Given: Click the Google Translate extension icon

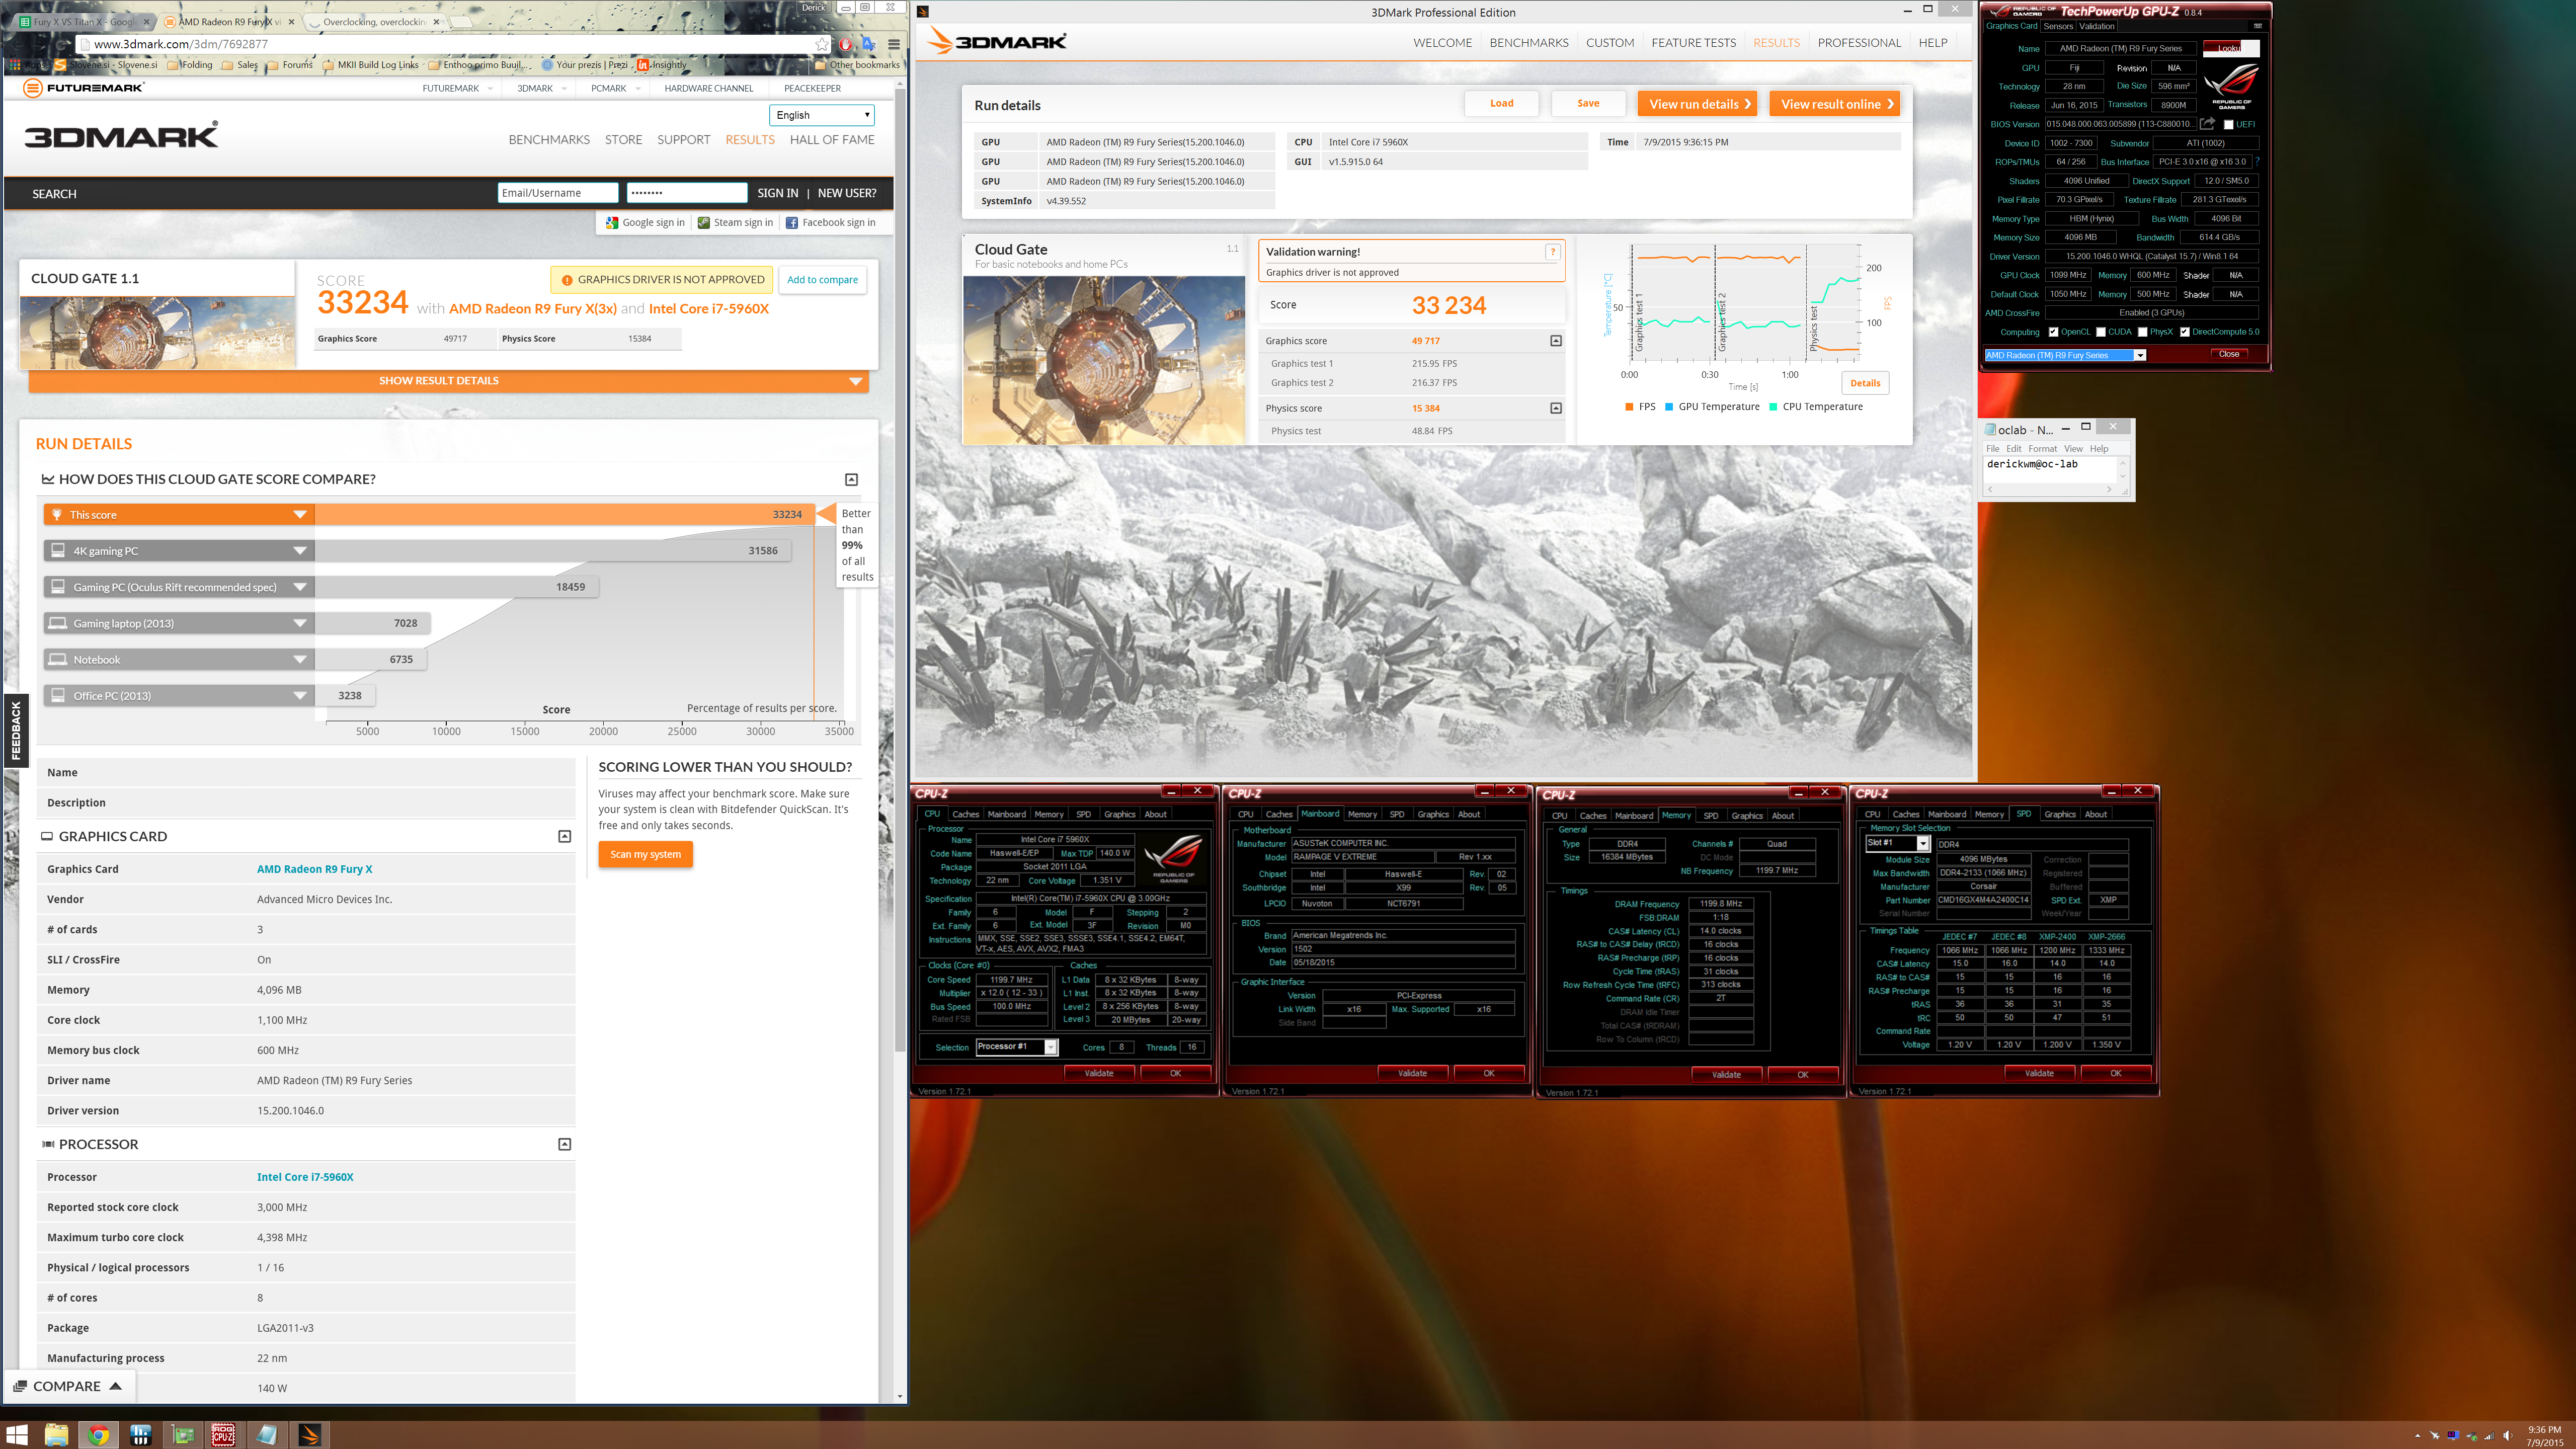Looking at the screenshot, I should coord(869,44).
